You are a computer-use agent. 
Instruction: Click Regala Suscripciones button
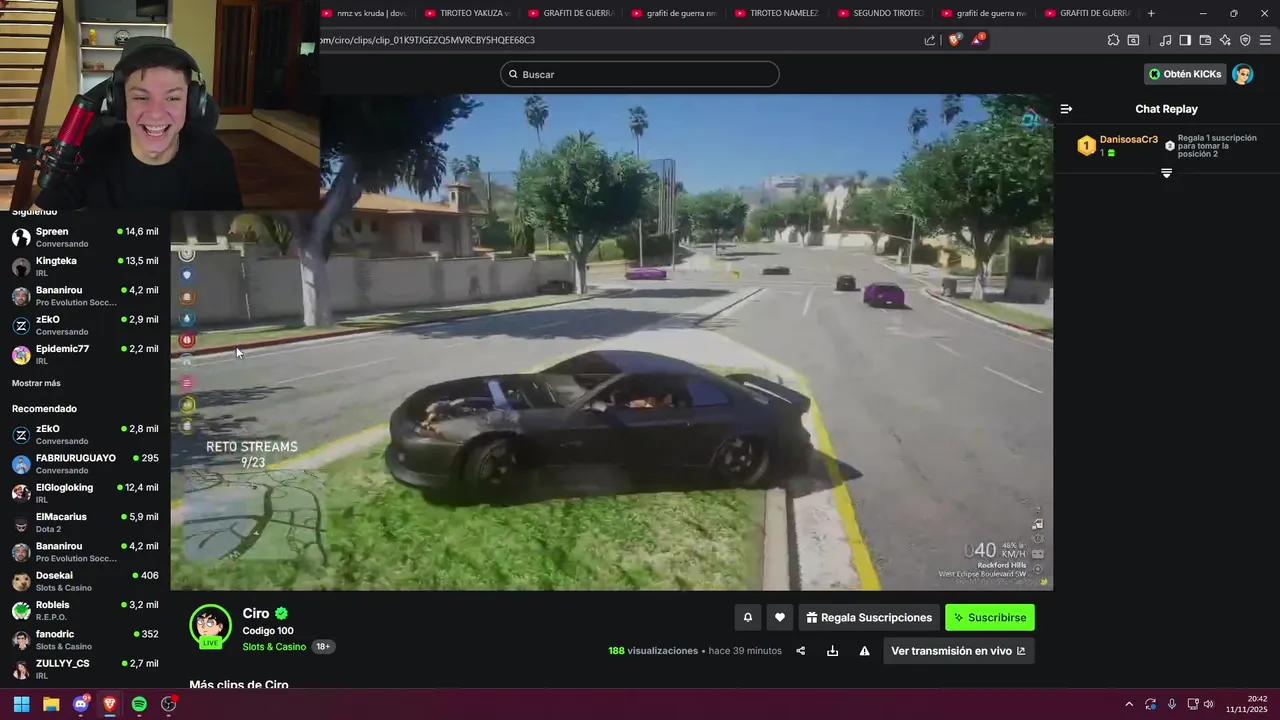pyautogui.click(x=870, y=618)
